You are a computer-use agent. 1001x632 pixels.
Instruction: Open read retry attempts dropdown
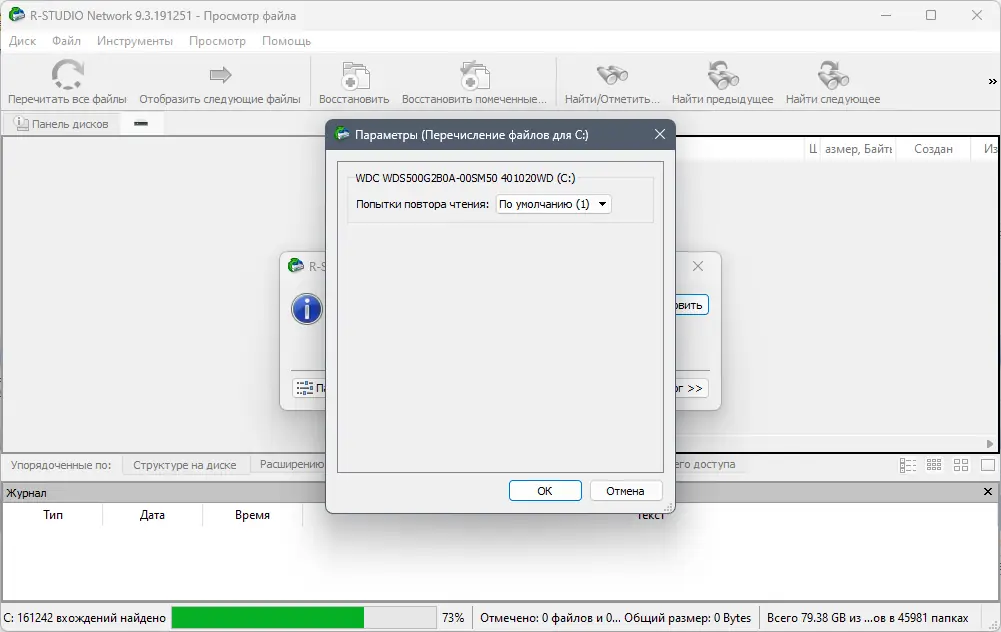(x=553, y=204)
